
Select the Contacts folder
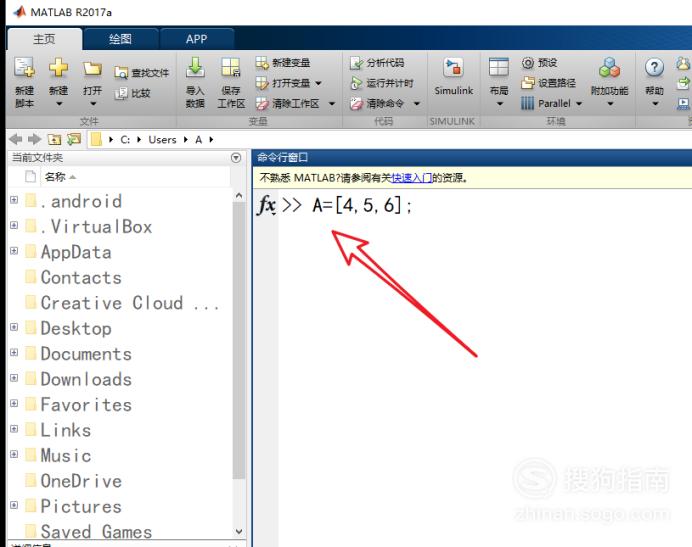click(x=81, y=278)
